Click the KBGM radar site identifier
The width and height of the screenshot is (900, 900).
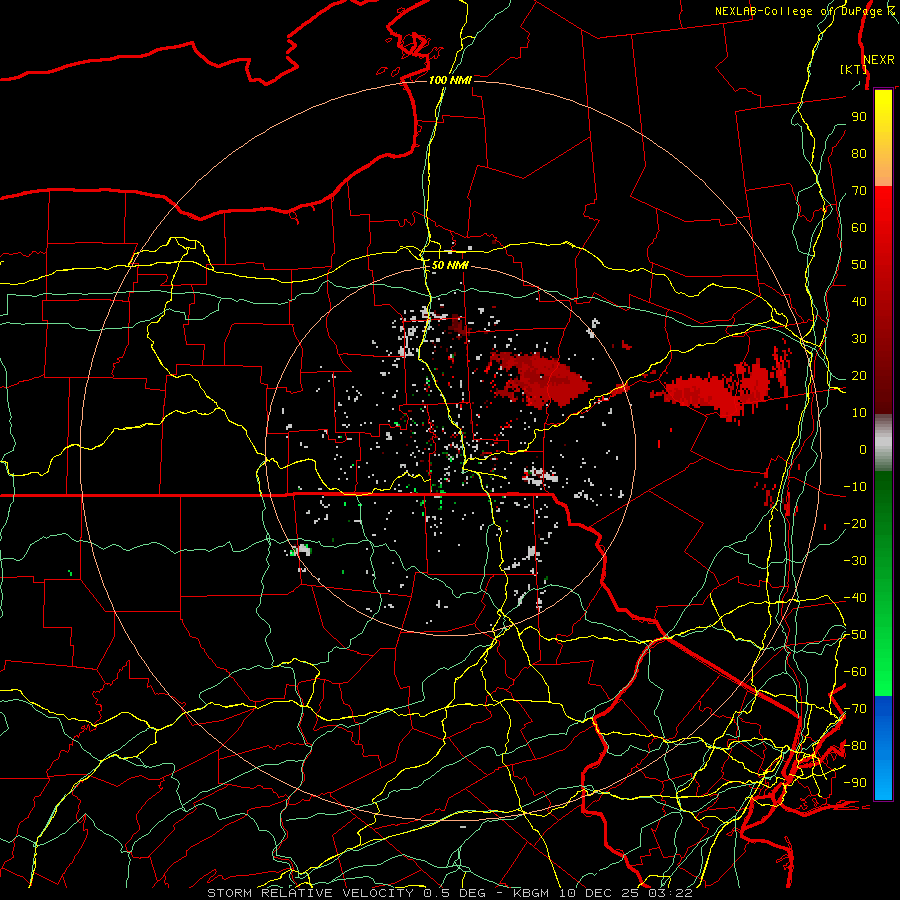(x=532, y=893)
